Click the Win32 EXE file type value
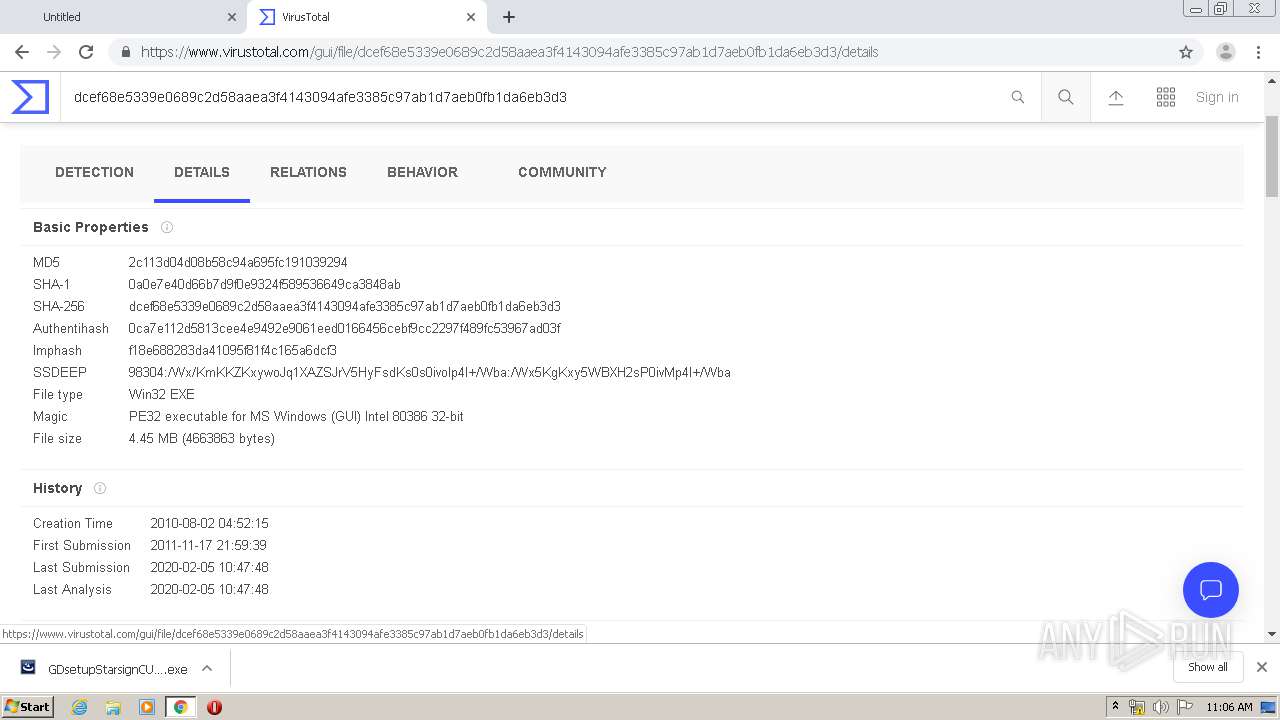Screen dimensions: 1280x720 pyautogui.click(x=161, y=394)
